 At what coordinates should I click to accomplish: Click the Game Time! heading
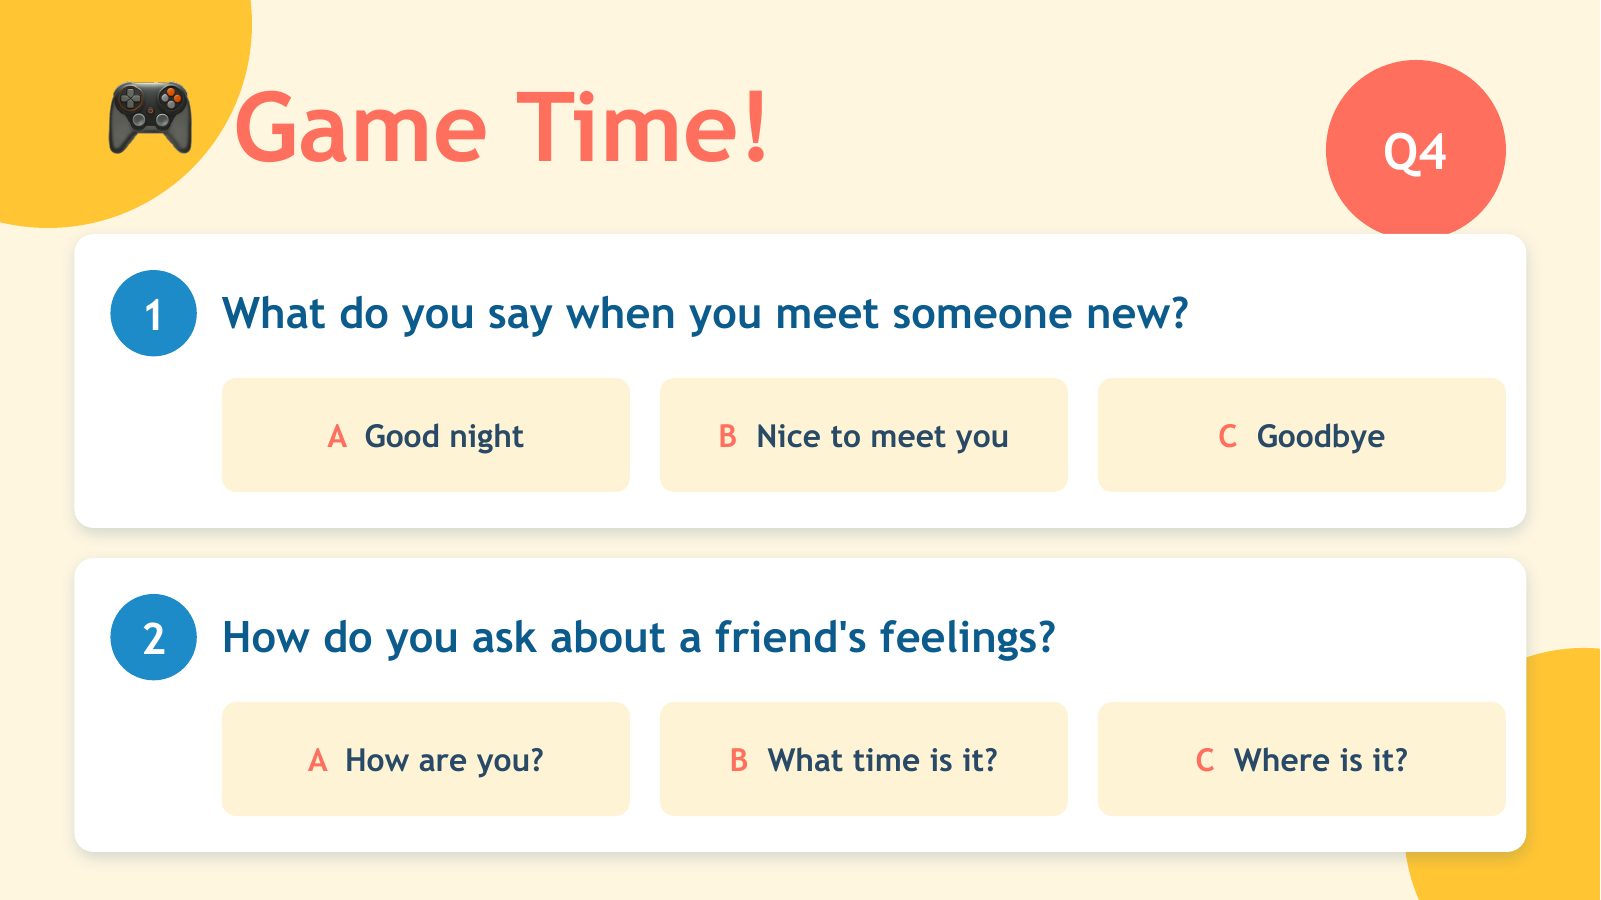point(502,127)
